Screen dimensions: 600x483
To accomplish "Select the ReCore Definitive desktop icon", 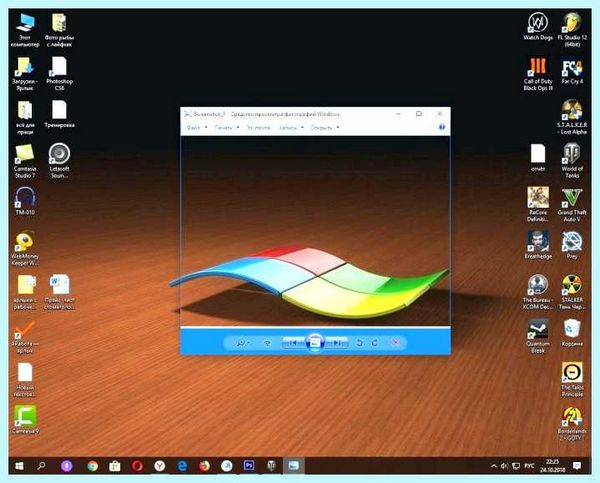I will point(538,204).
